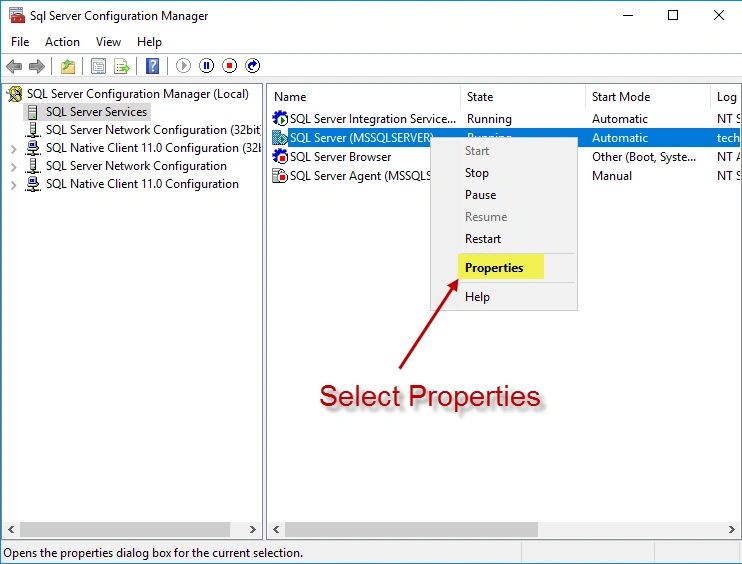Click Other (Boot, Syste... start mode cell
The image size is (742, 564).
644,157
